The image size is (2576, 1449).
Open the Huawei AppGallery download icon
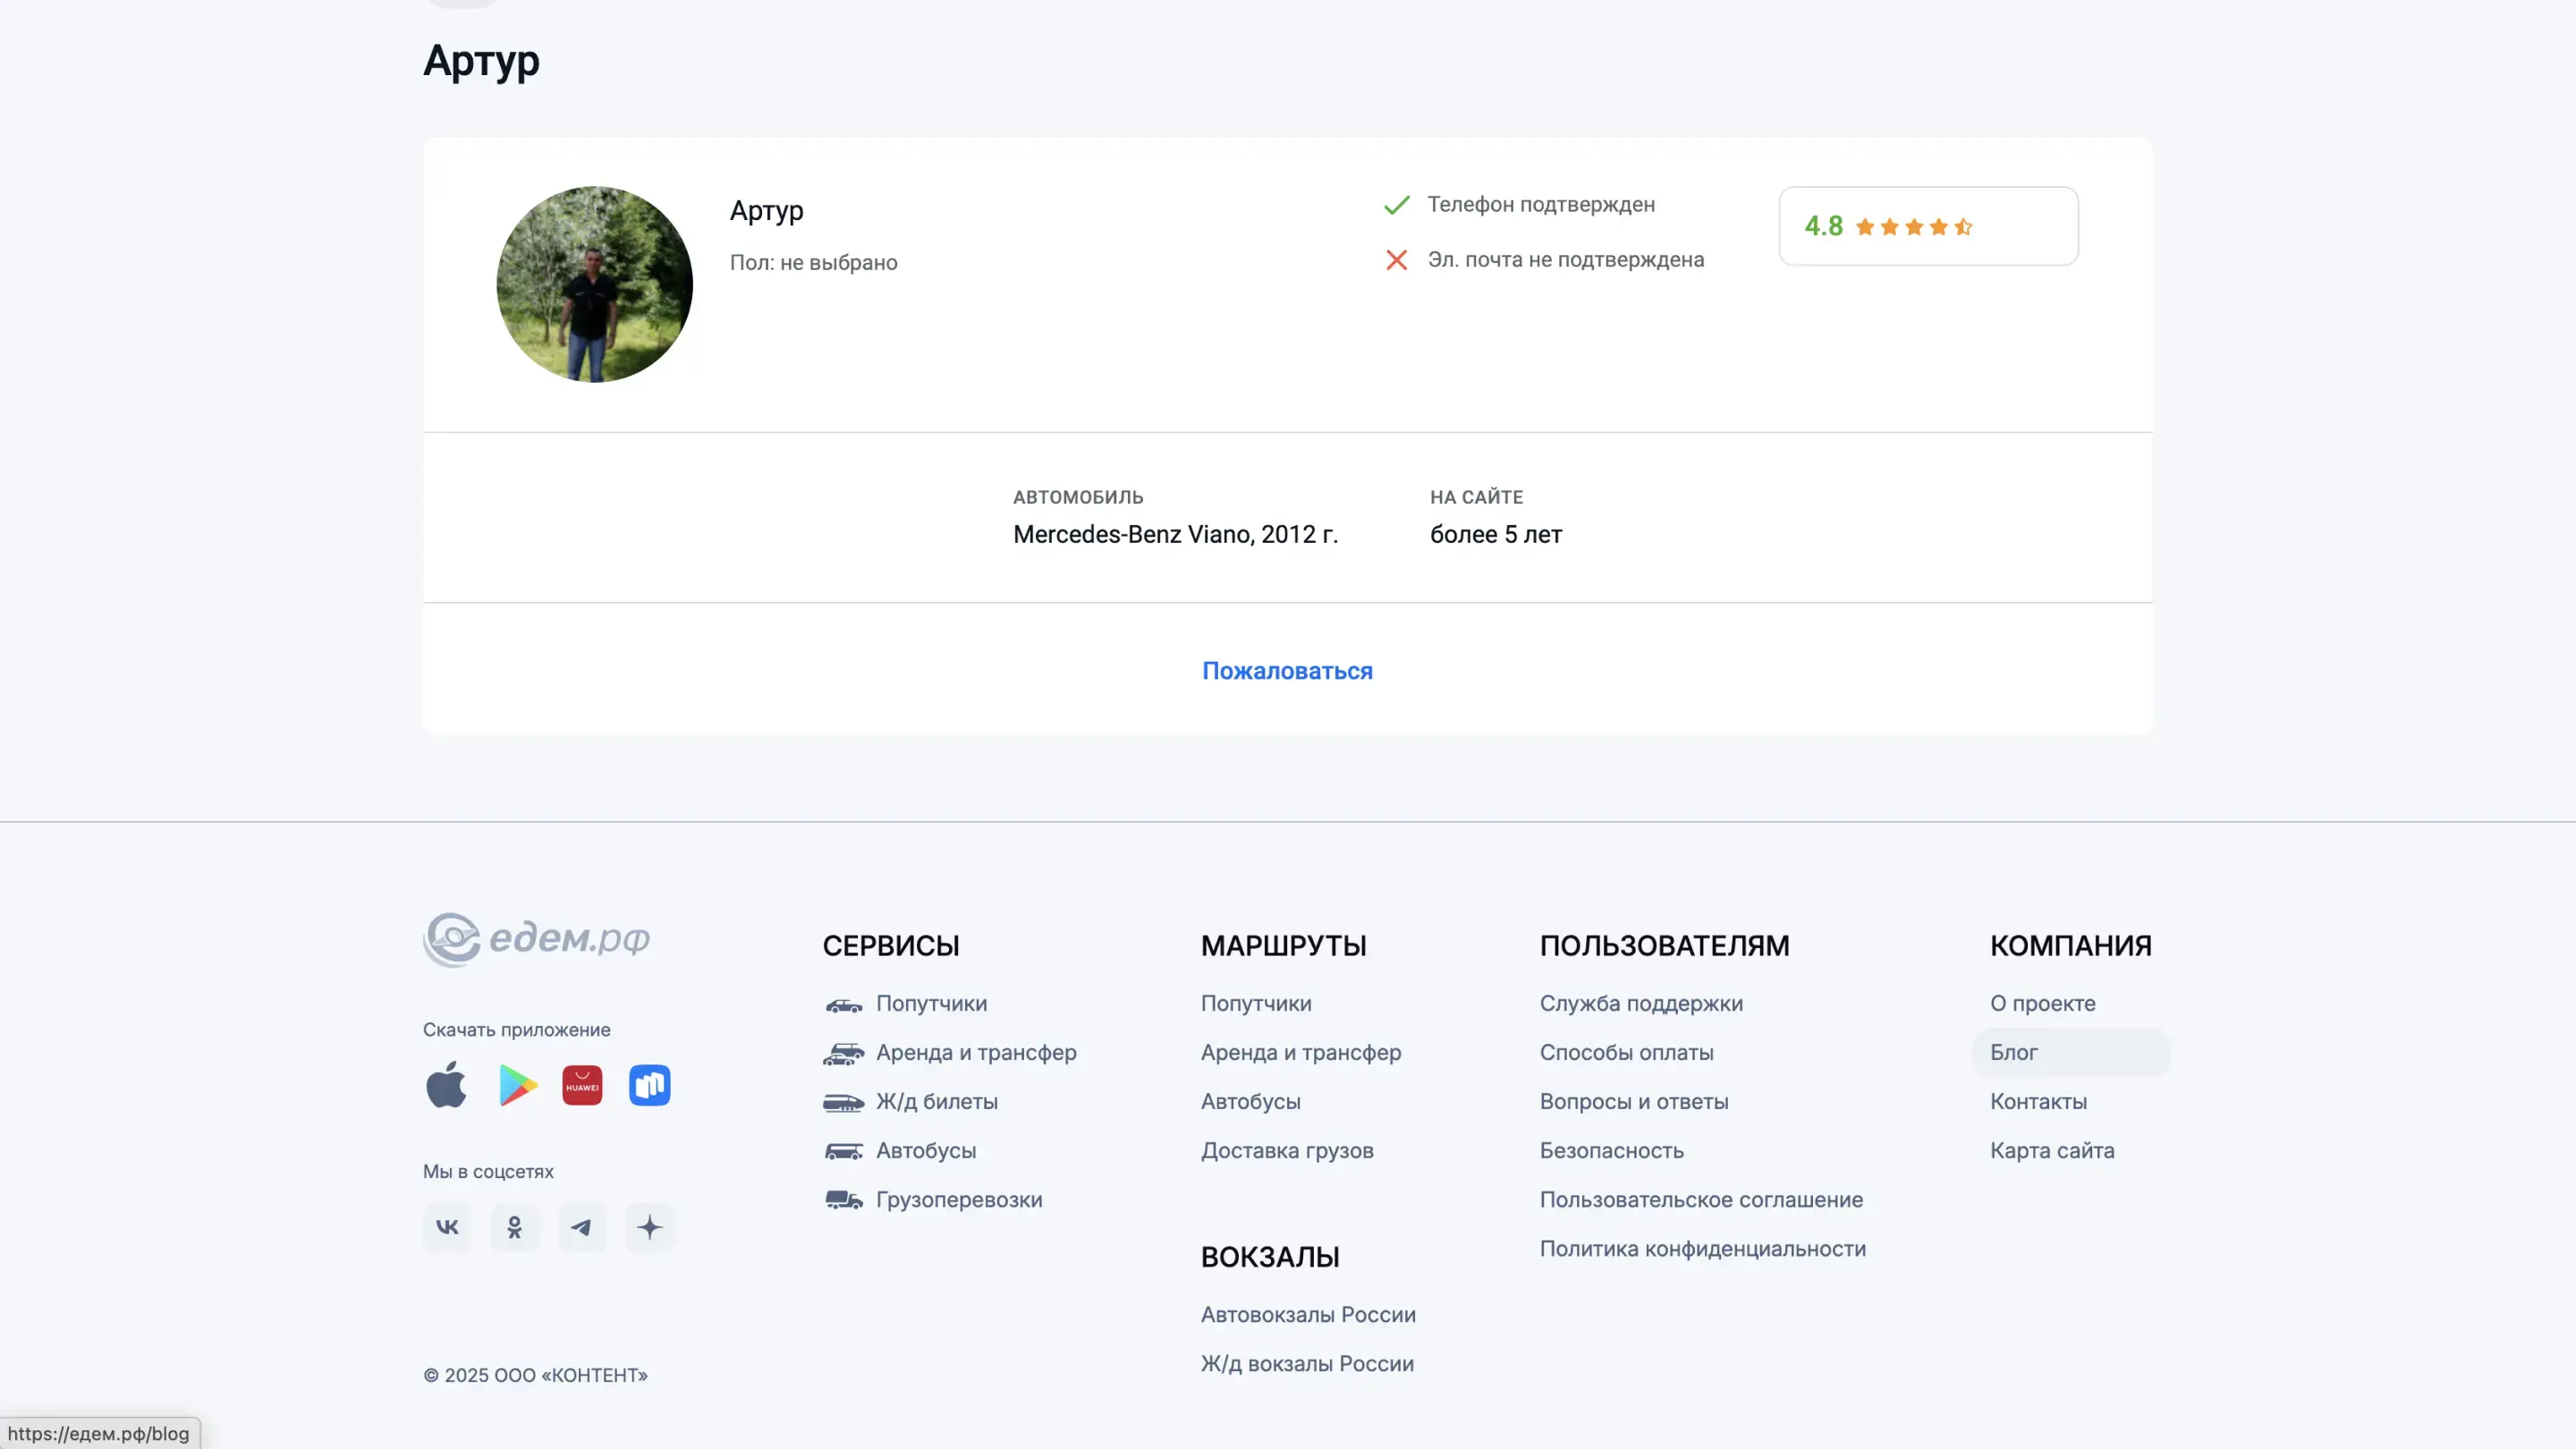tap(582, 1085)
